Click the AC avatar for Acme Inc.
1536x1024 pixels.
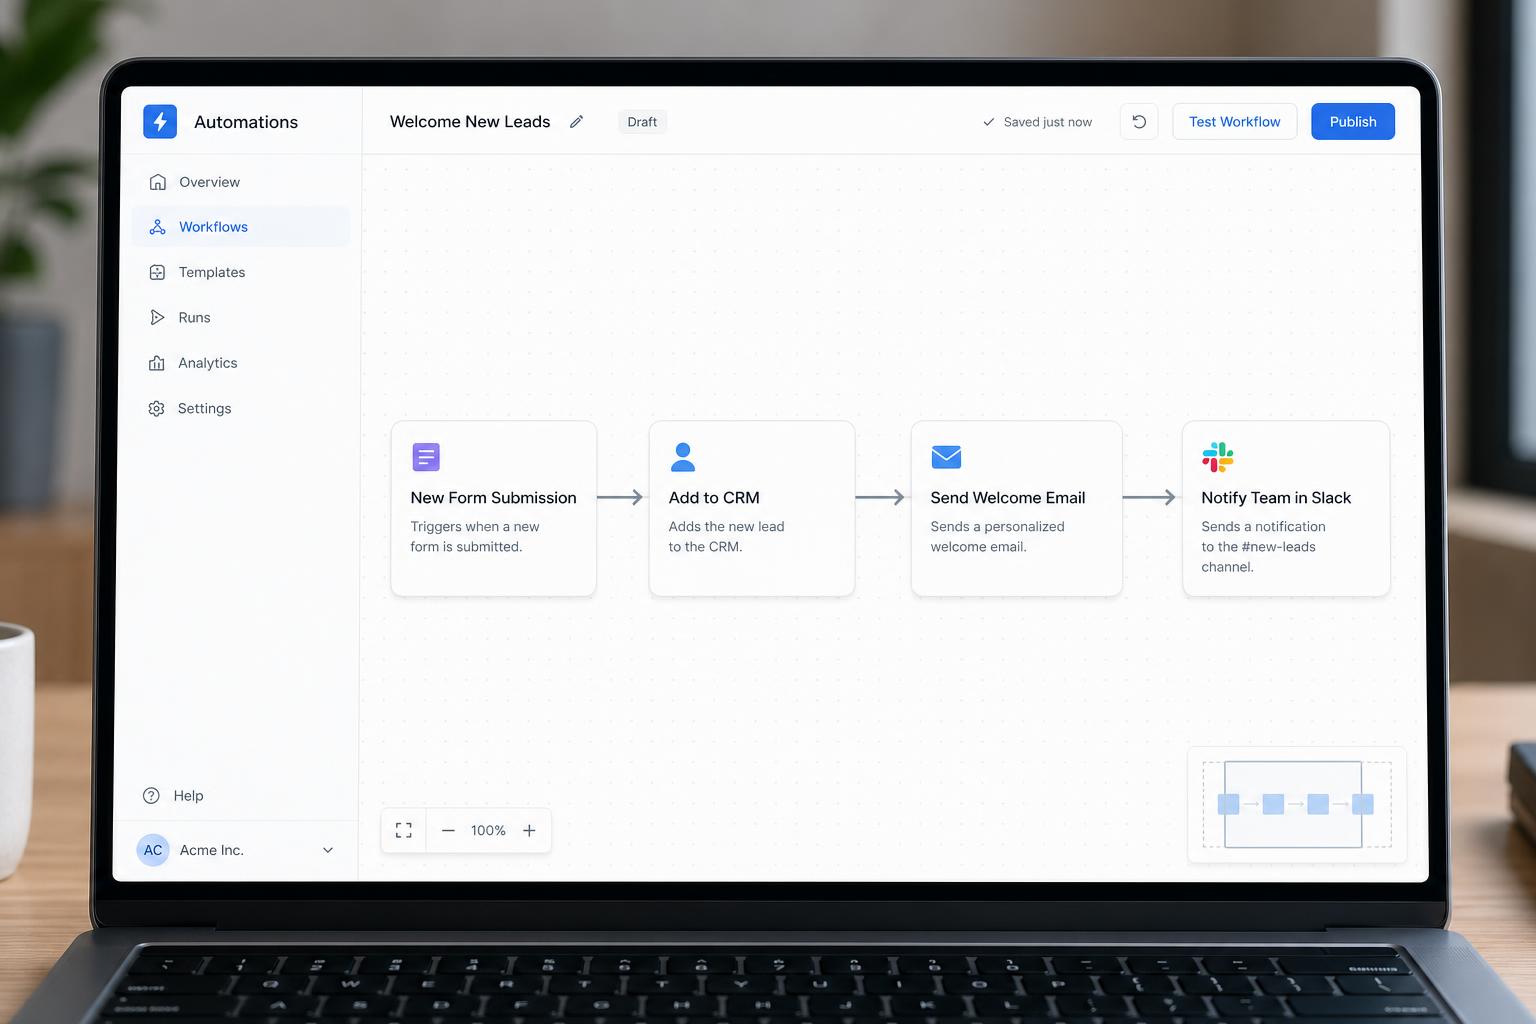(153, 850)
